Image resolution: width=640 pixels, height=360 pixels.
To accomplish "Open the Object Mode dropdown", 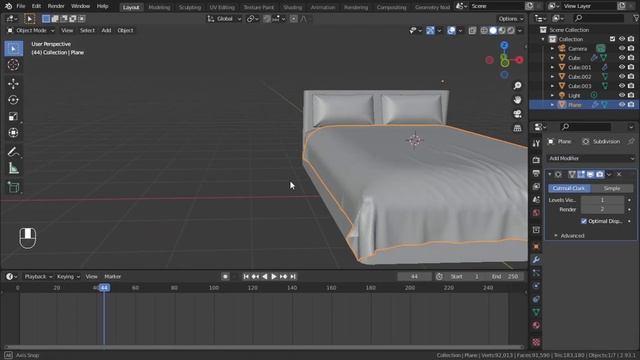I will [x=31, y=31].
